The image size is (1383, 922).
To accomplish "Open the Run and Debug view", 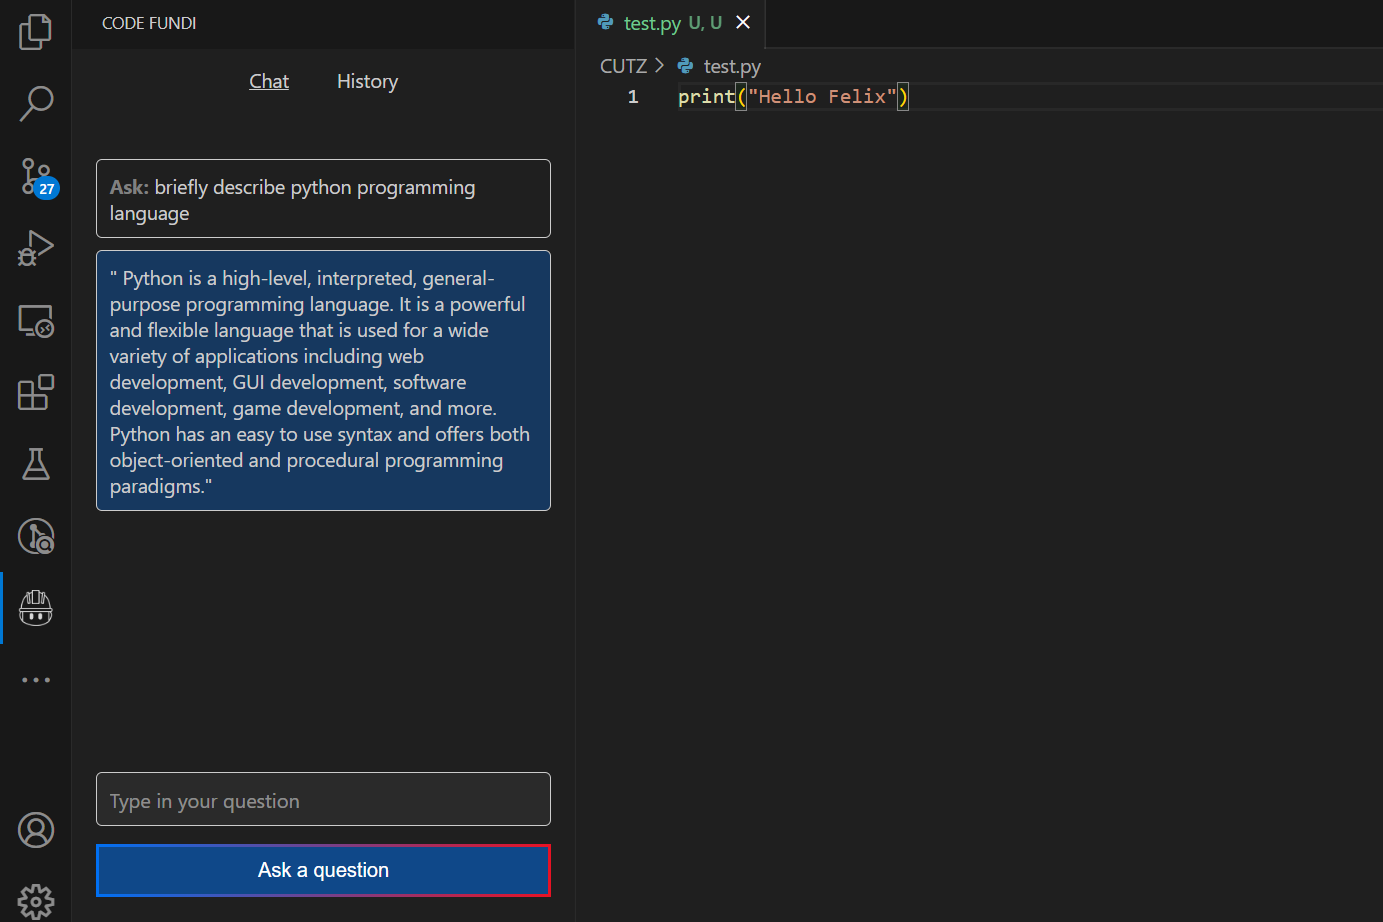I will click(36, 248).
